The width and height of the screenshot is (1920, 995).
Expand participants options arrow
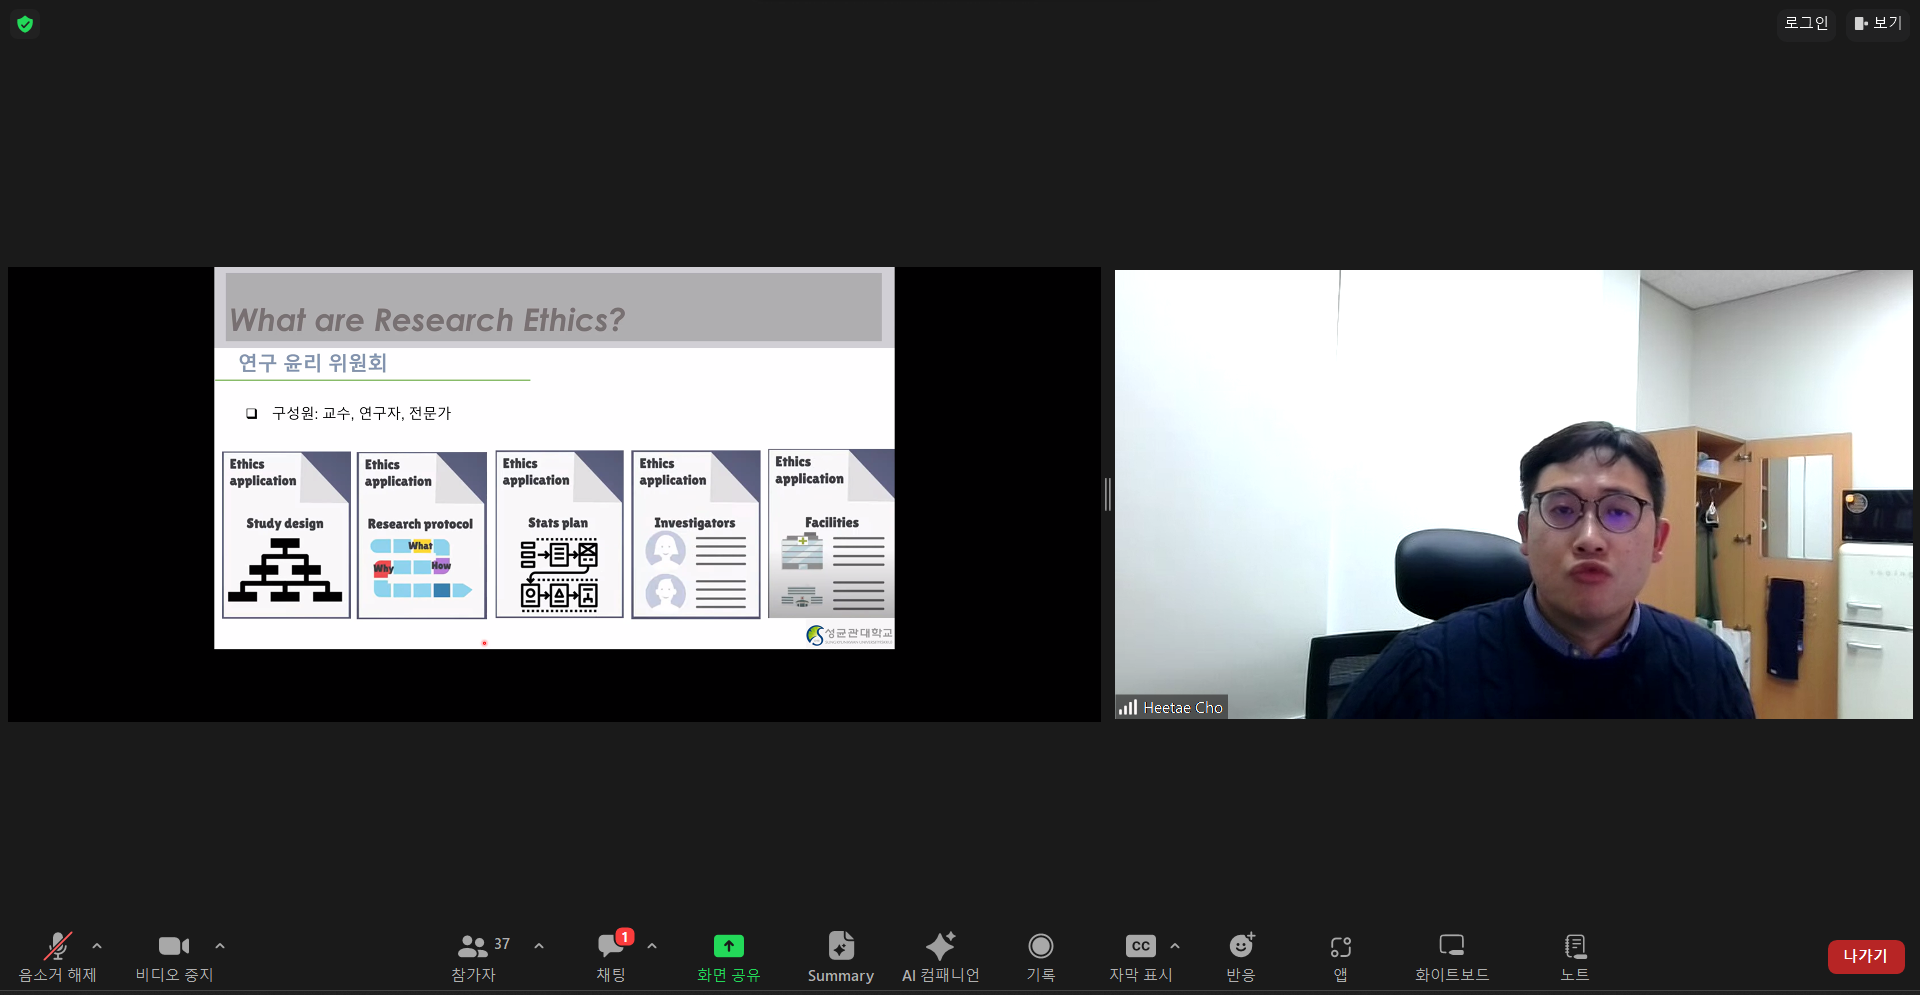pyautogui.click(x=539, y=946)
